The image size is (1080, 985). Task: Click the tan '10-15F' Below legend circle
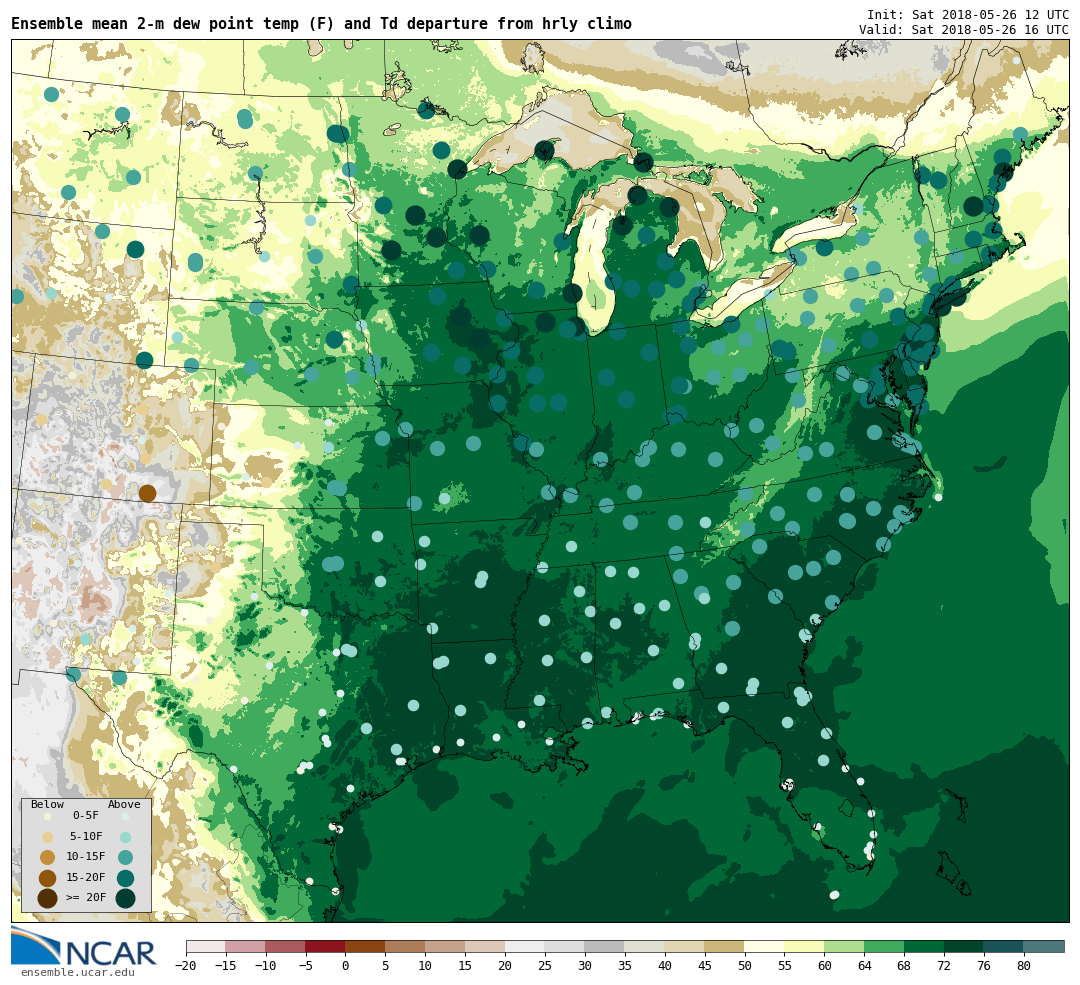click(47, 857)
